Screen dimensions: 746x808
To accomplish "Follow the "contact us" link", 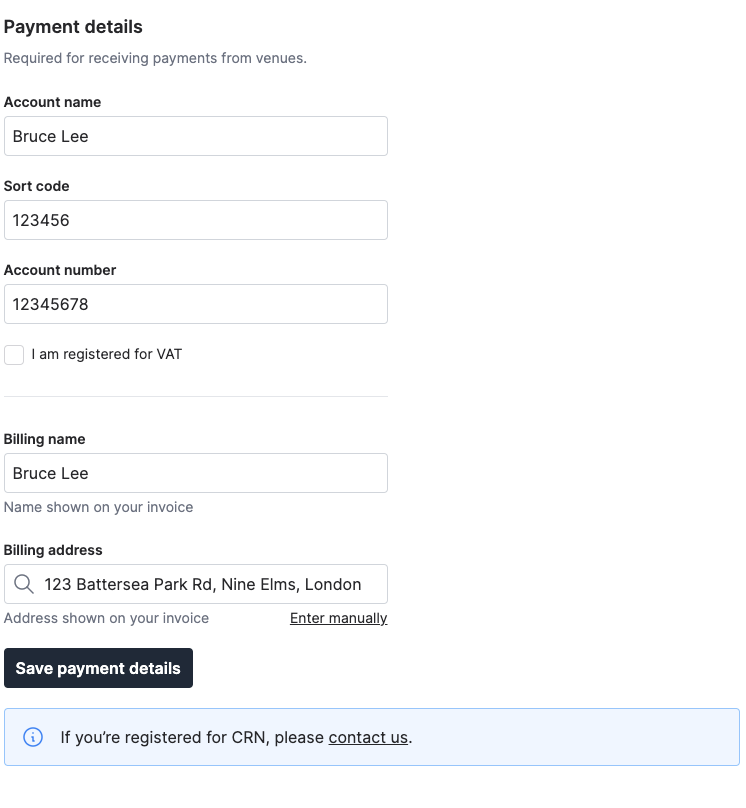I will tap(368, 737).
